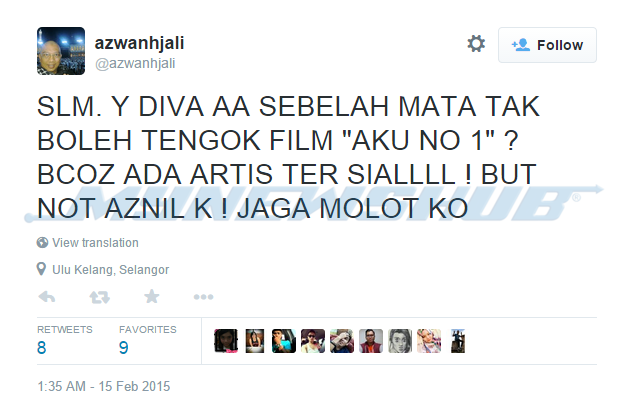View the 8 retweets count

tap(41, 348)
